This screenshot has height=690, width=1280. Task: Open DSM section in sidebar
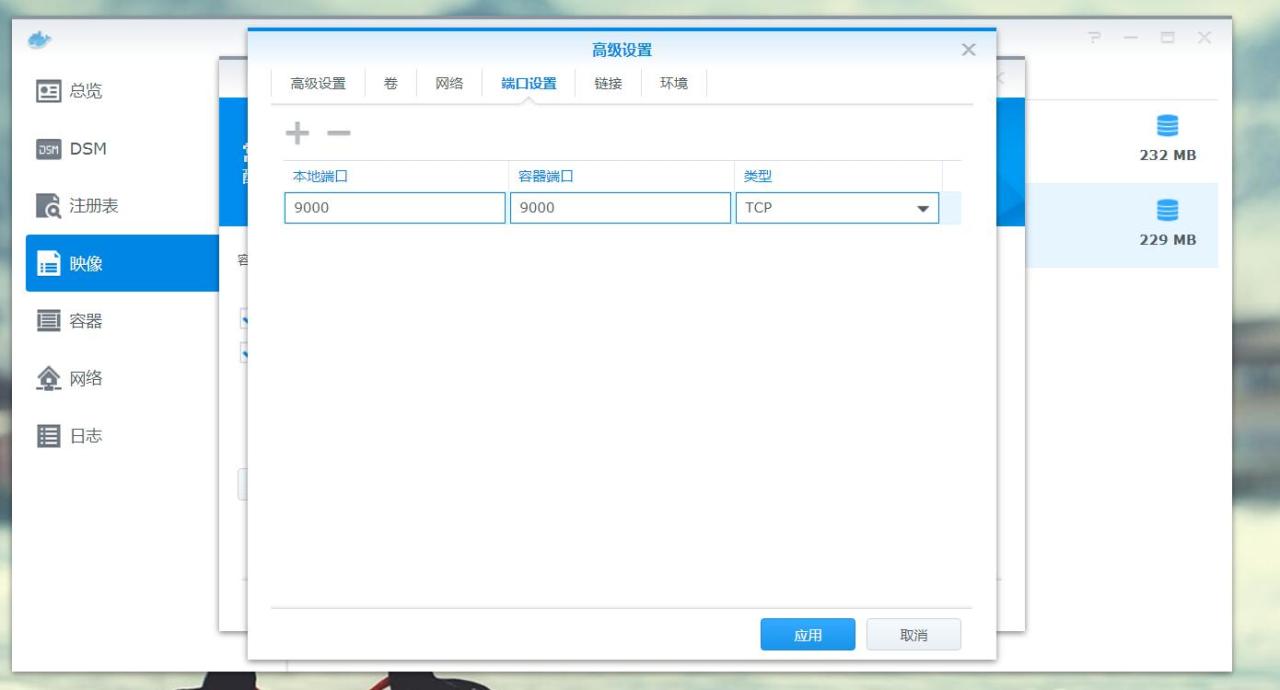[72, 149]
